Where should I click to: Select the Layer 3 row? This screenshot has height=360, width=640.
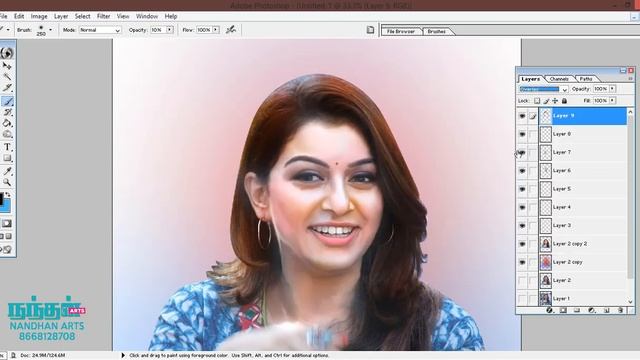[583, 226]
